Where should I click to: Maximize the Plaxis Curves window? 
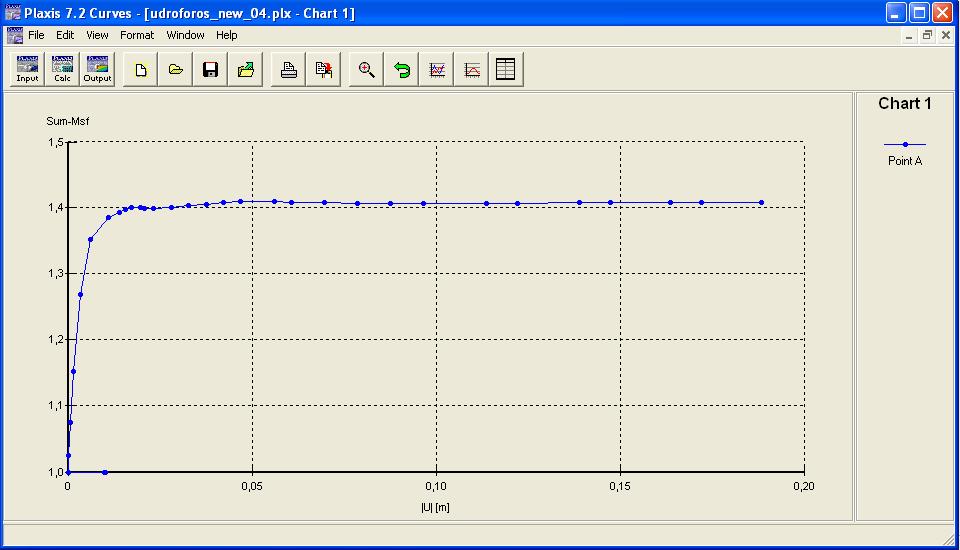click(x=919, y=12)
